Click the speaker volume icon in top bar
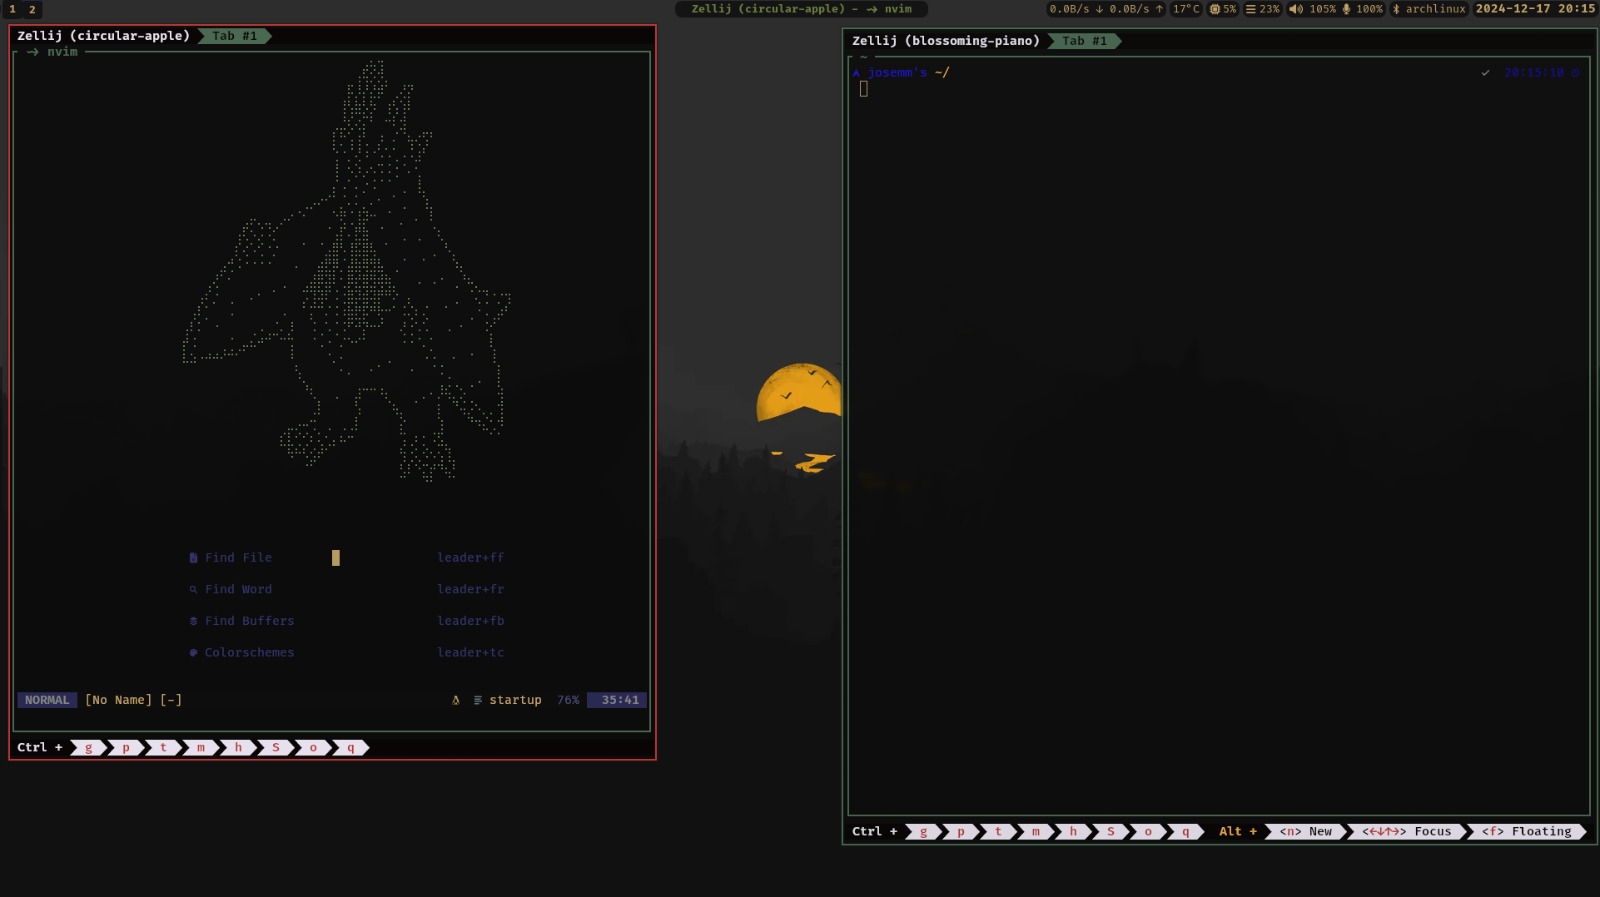This screenshot has height=897, width=1600. pyautogui.click(x=1296, y=9)
